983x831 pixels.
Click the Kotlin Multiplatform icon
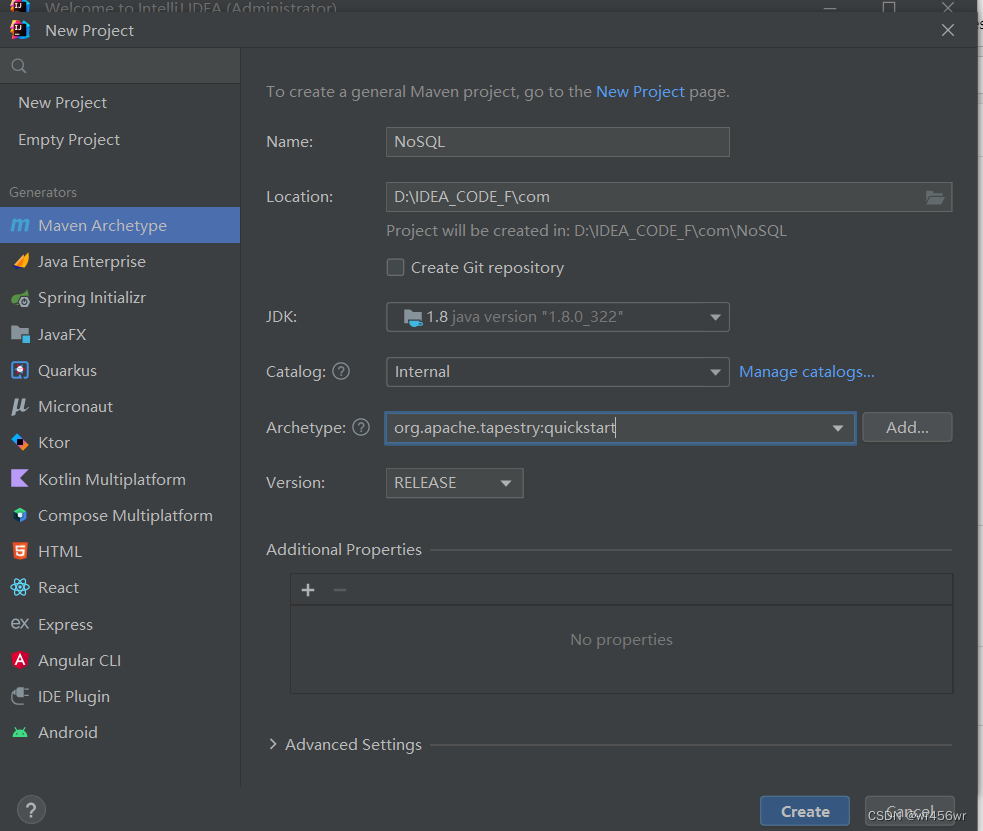(x=20, y=479)
